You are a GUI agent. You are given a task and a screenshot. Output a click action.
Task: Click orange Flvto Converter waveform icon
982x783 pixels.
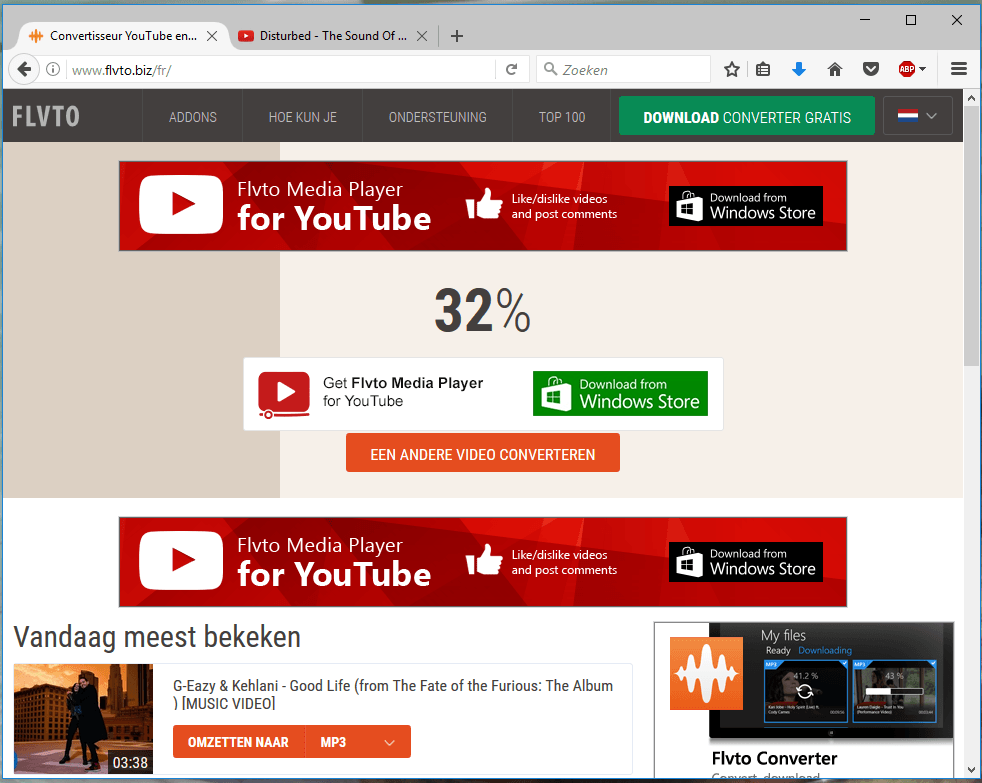(x=706, y=673)
